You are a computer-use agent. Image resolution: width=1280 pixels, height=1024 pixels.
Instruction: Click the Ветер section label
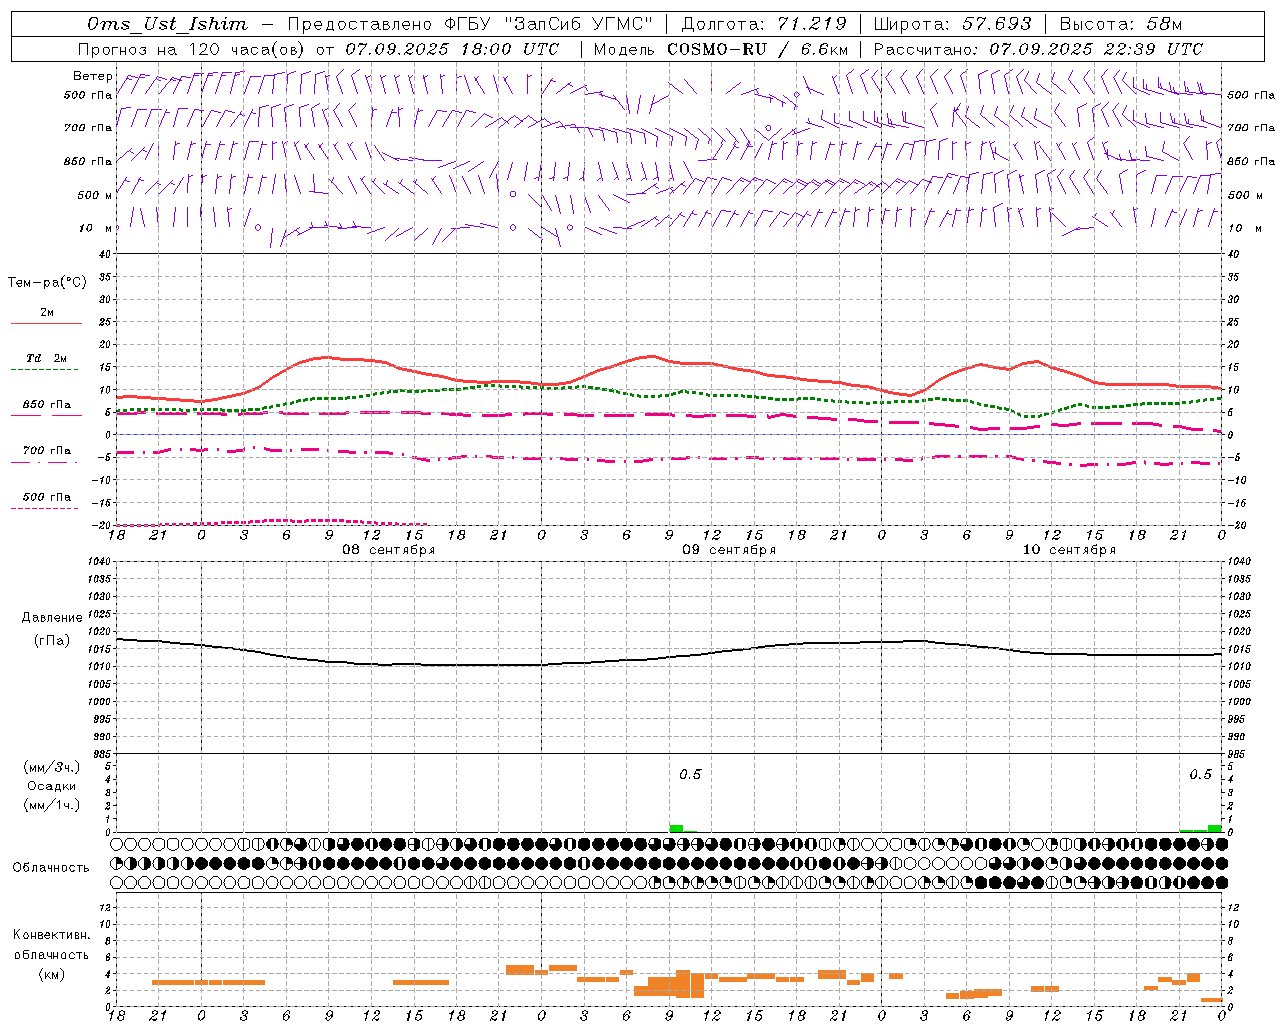point(93,76)
